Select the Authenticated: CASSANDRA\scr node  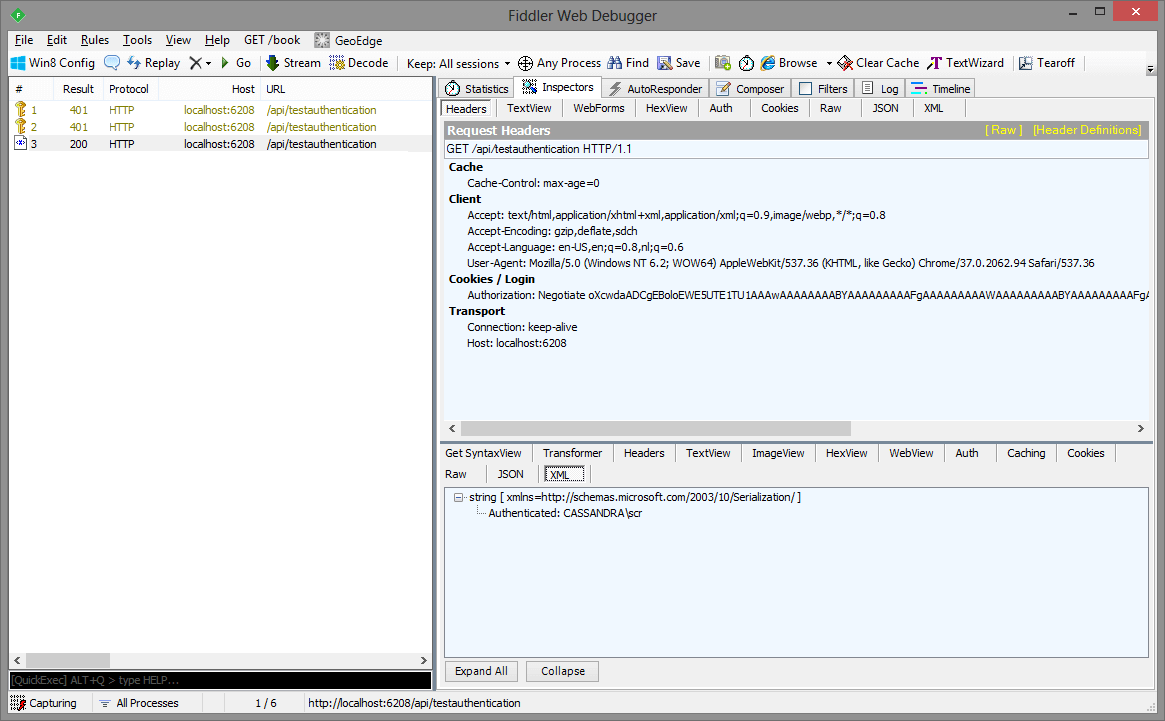(565, 514)
